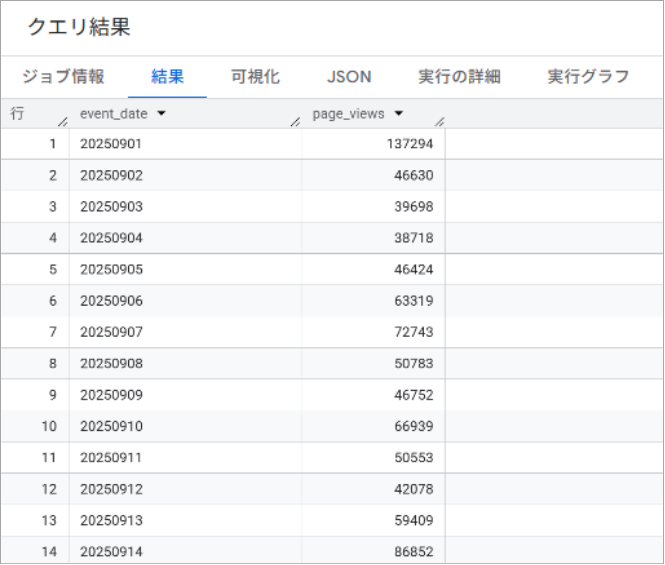Select the page_views value 38718
This screenshot has height=565, width=665.
point(413,238)
